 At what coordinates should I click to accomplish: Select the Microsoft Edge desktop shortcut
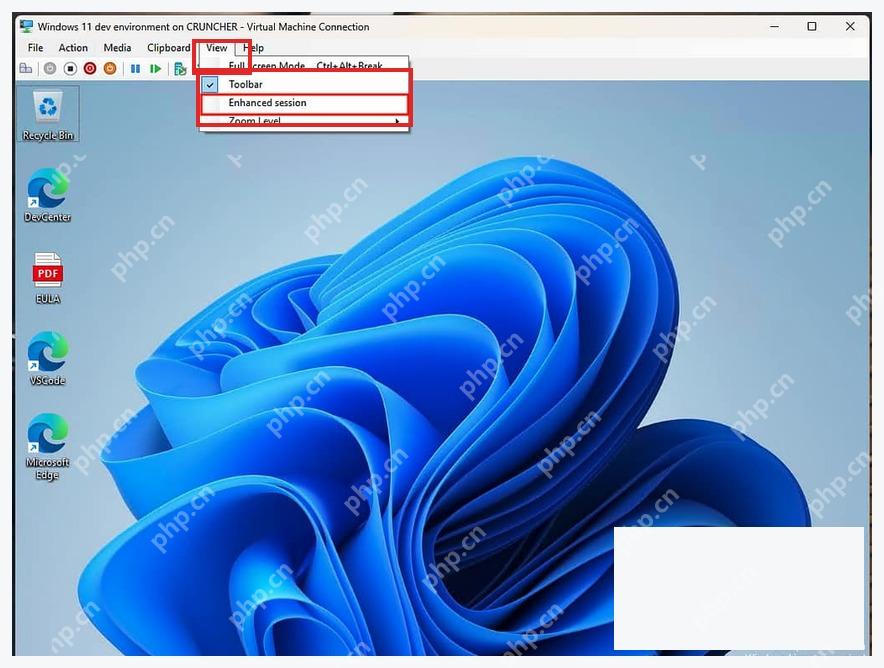coord(48,446)
